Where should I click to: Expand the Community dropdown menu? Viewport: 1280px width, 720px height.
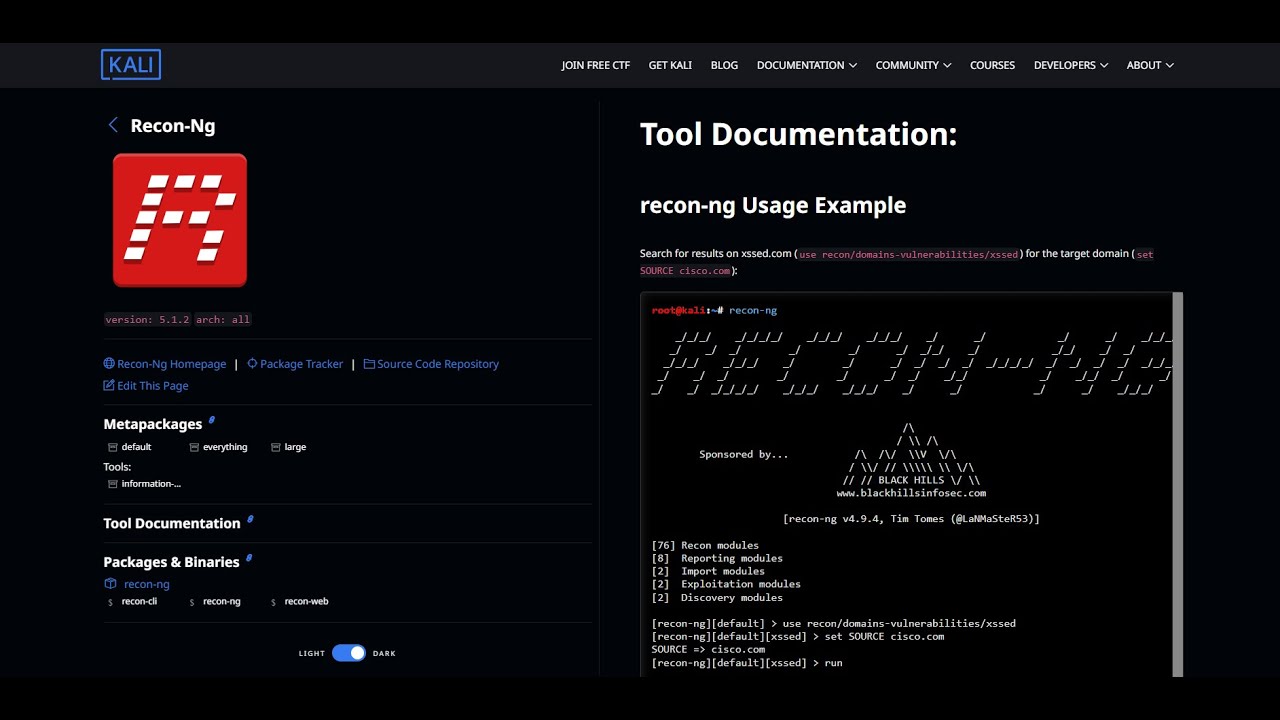pyautogui.click(x=913, y=65)
